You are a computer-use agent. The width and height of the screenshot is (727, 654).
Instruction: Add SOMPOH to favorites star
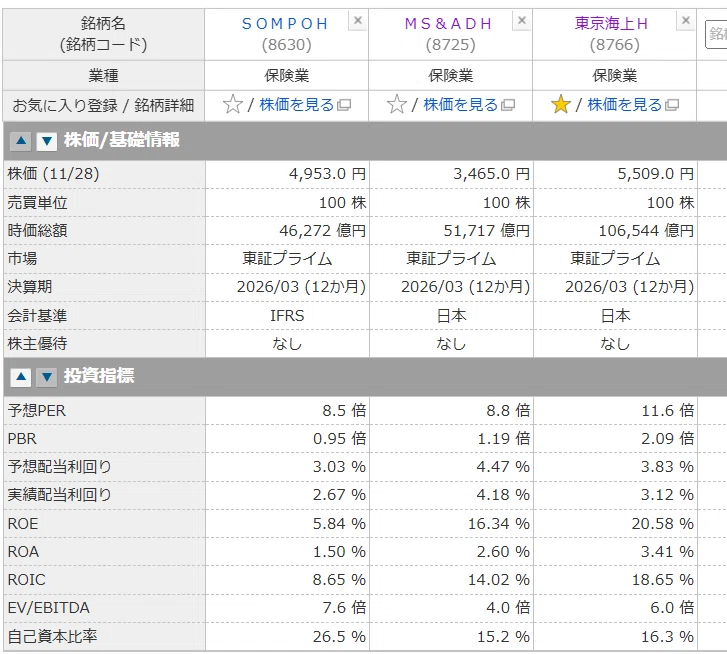[233, 104]
